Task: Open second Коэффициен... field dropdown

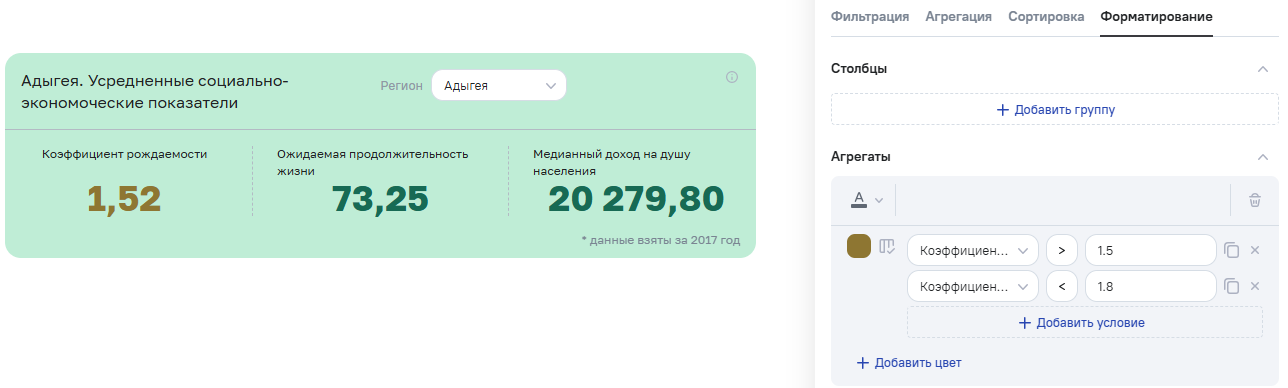Action: [973, 287]
